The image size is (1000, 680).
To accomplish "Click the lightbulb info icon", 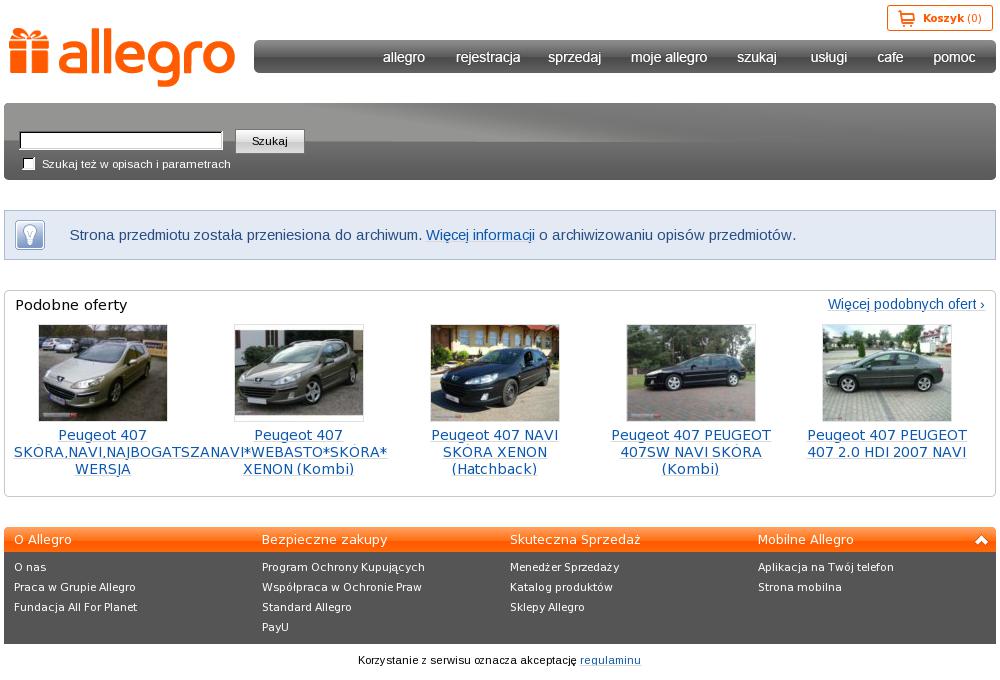I will (x=30, y=235).
